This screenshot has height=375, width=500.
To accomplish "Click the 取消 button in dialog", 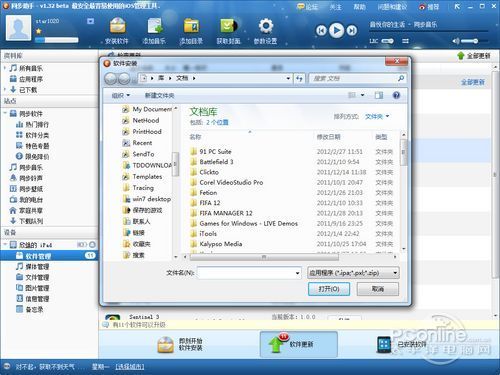I will tap(378, 289).
